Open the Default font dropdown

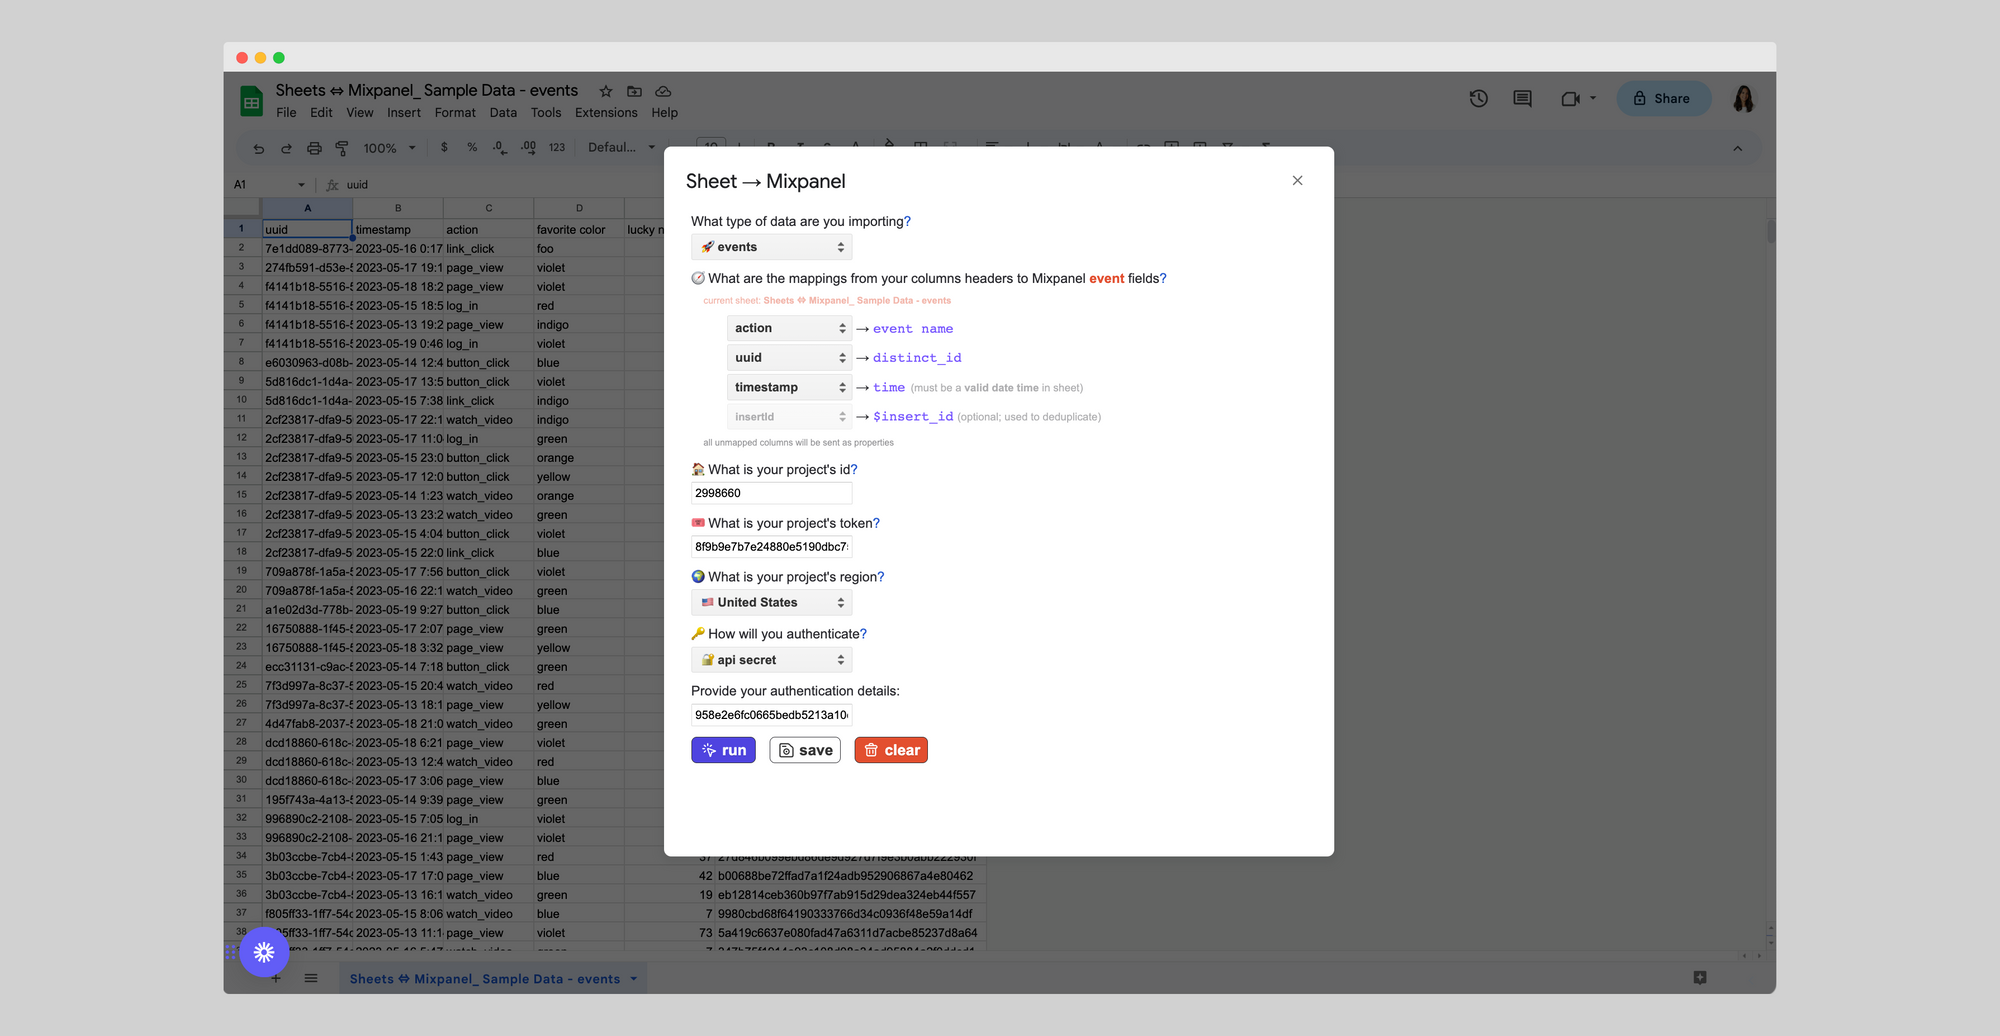click(621, 147)
